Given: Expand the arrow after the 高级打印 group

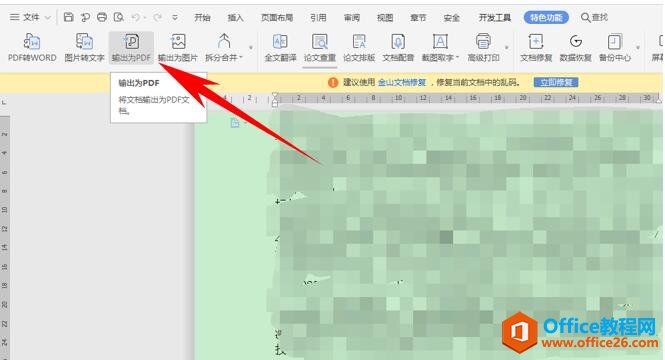Looking at the screenshot, I should click(x=506, y=47).
